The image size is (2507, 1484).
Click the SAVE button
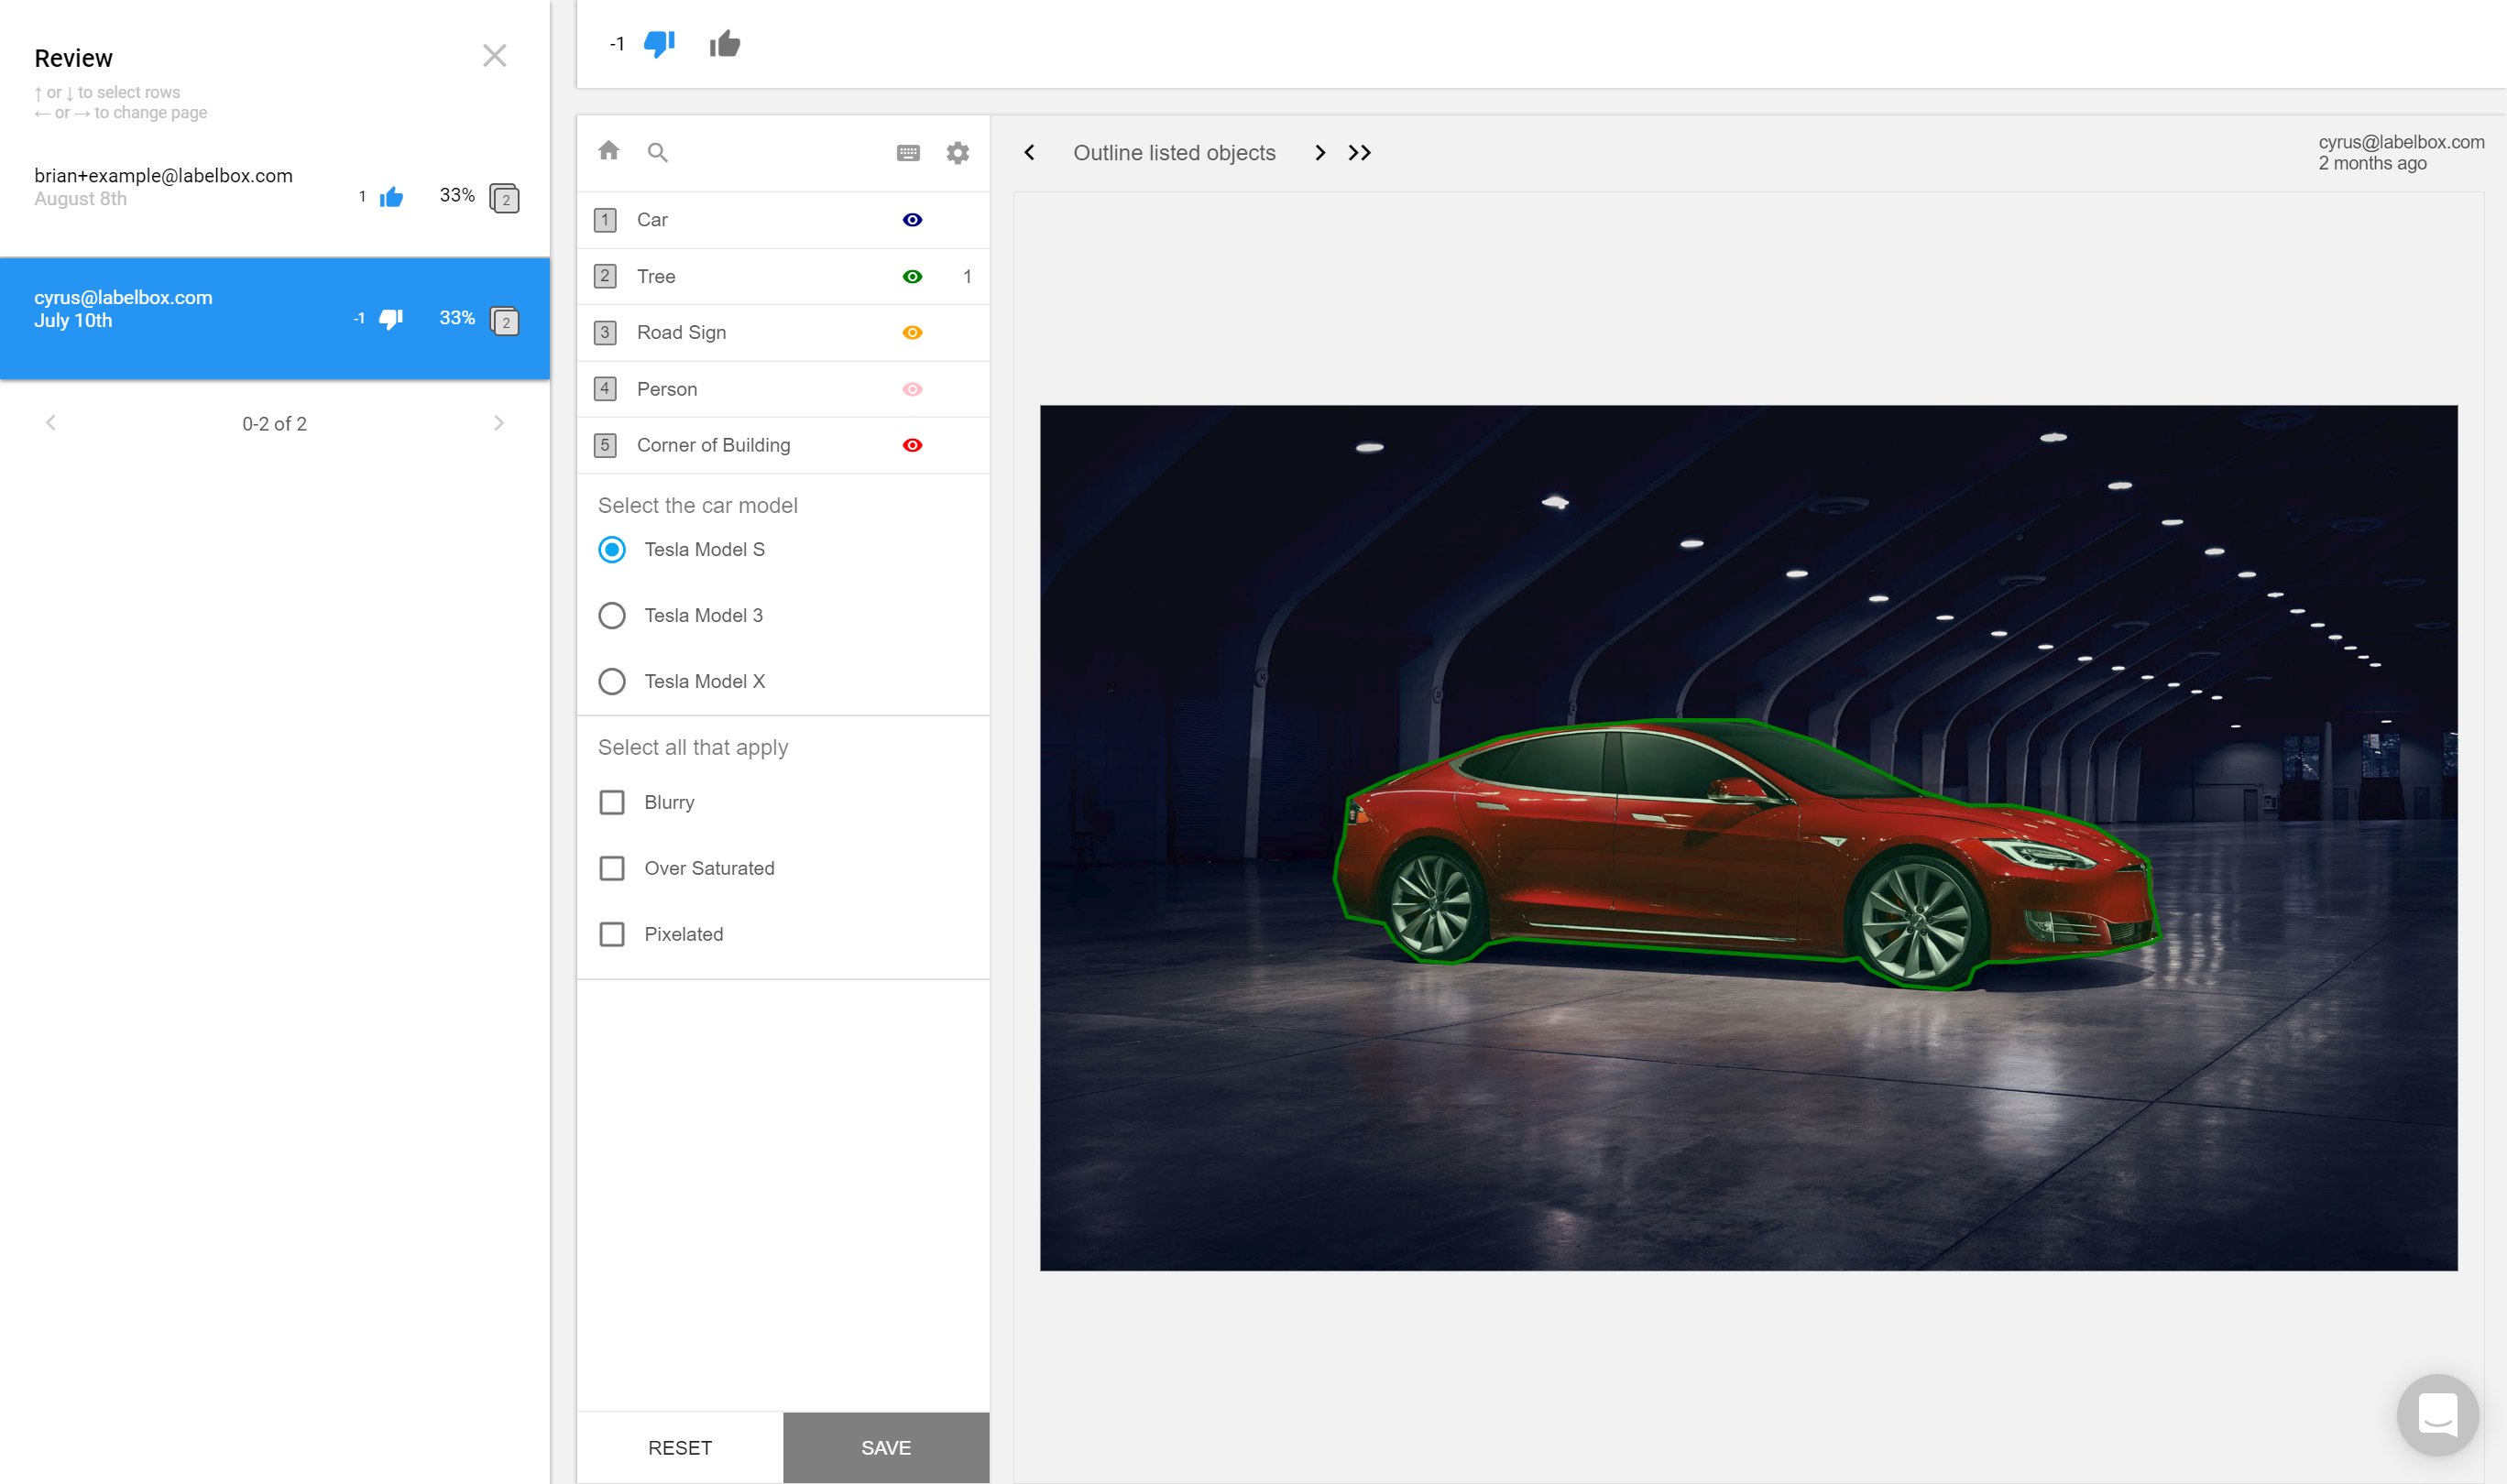886,1447
